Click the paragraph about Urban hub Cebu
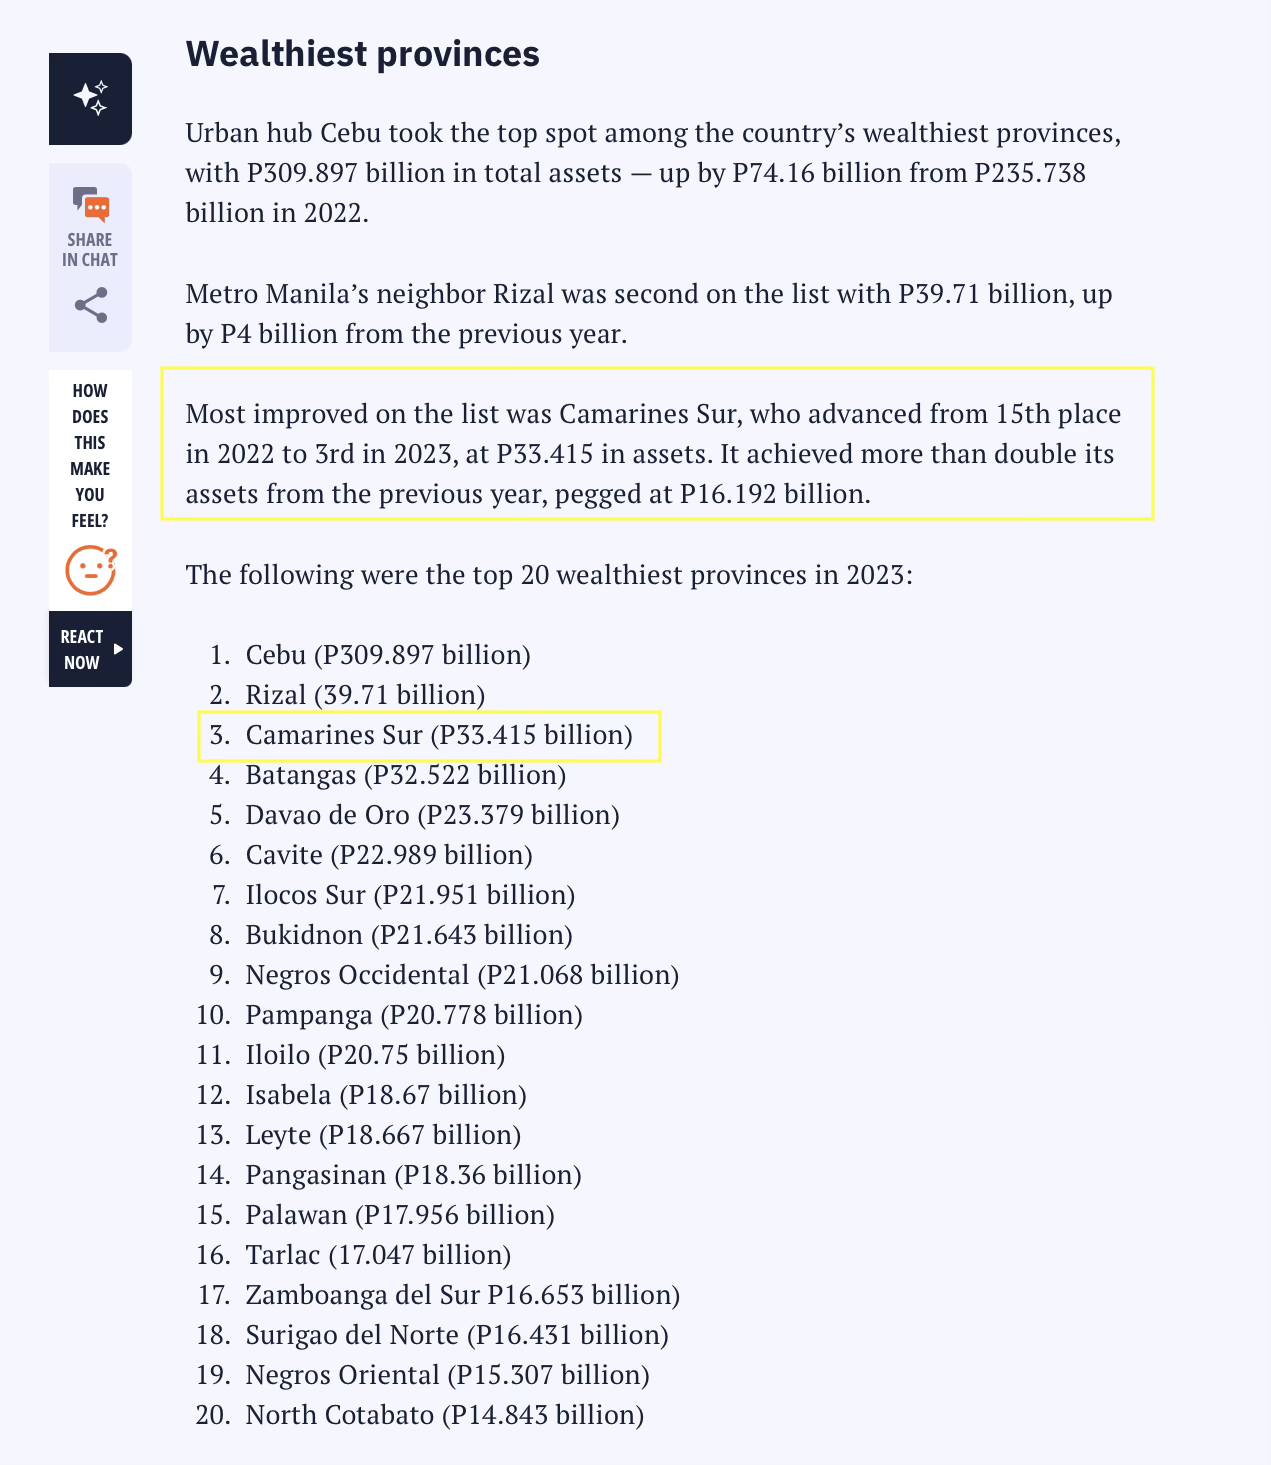The image size is (1271, 1465). coord(653,173)
